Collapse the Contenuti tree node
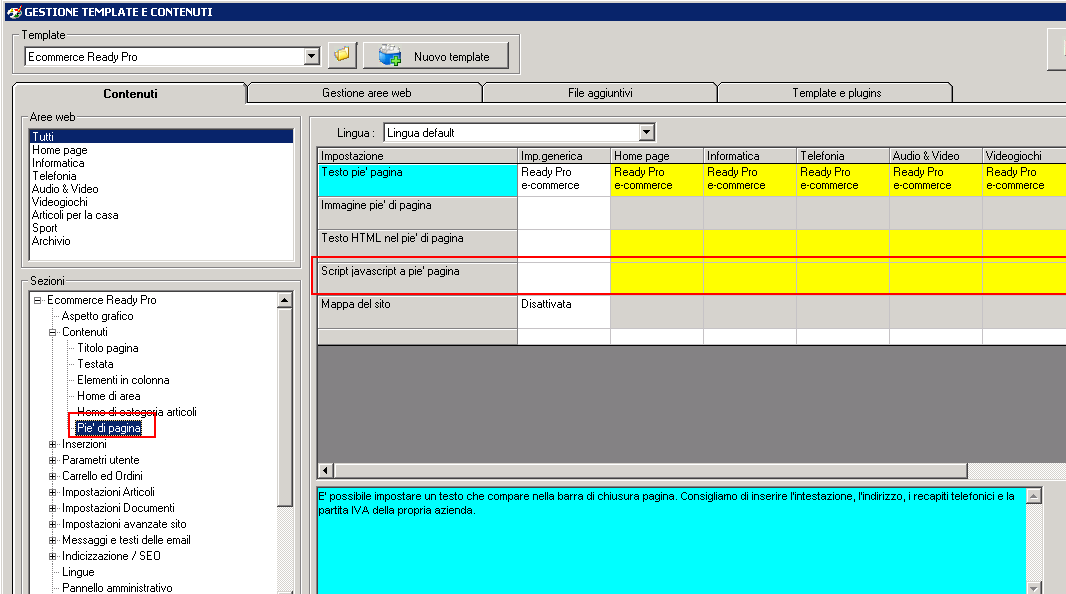Screen dimensions: 1066x594 click(52, 332)
